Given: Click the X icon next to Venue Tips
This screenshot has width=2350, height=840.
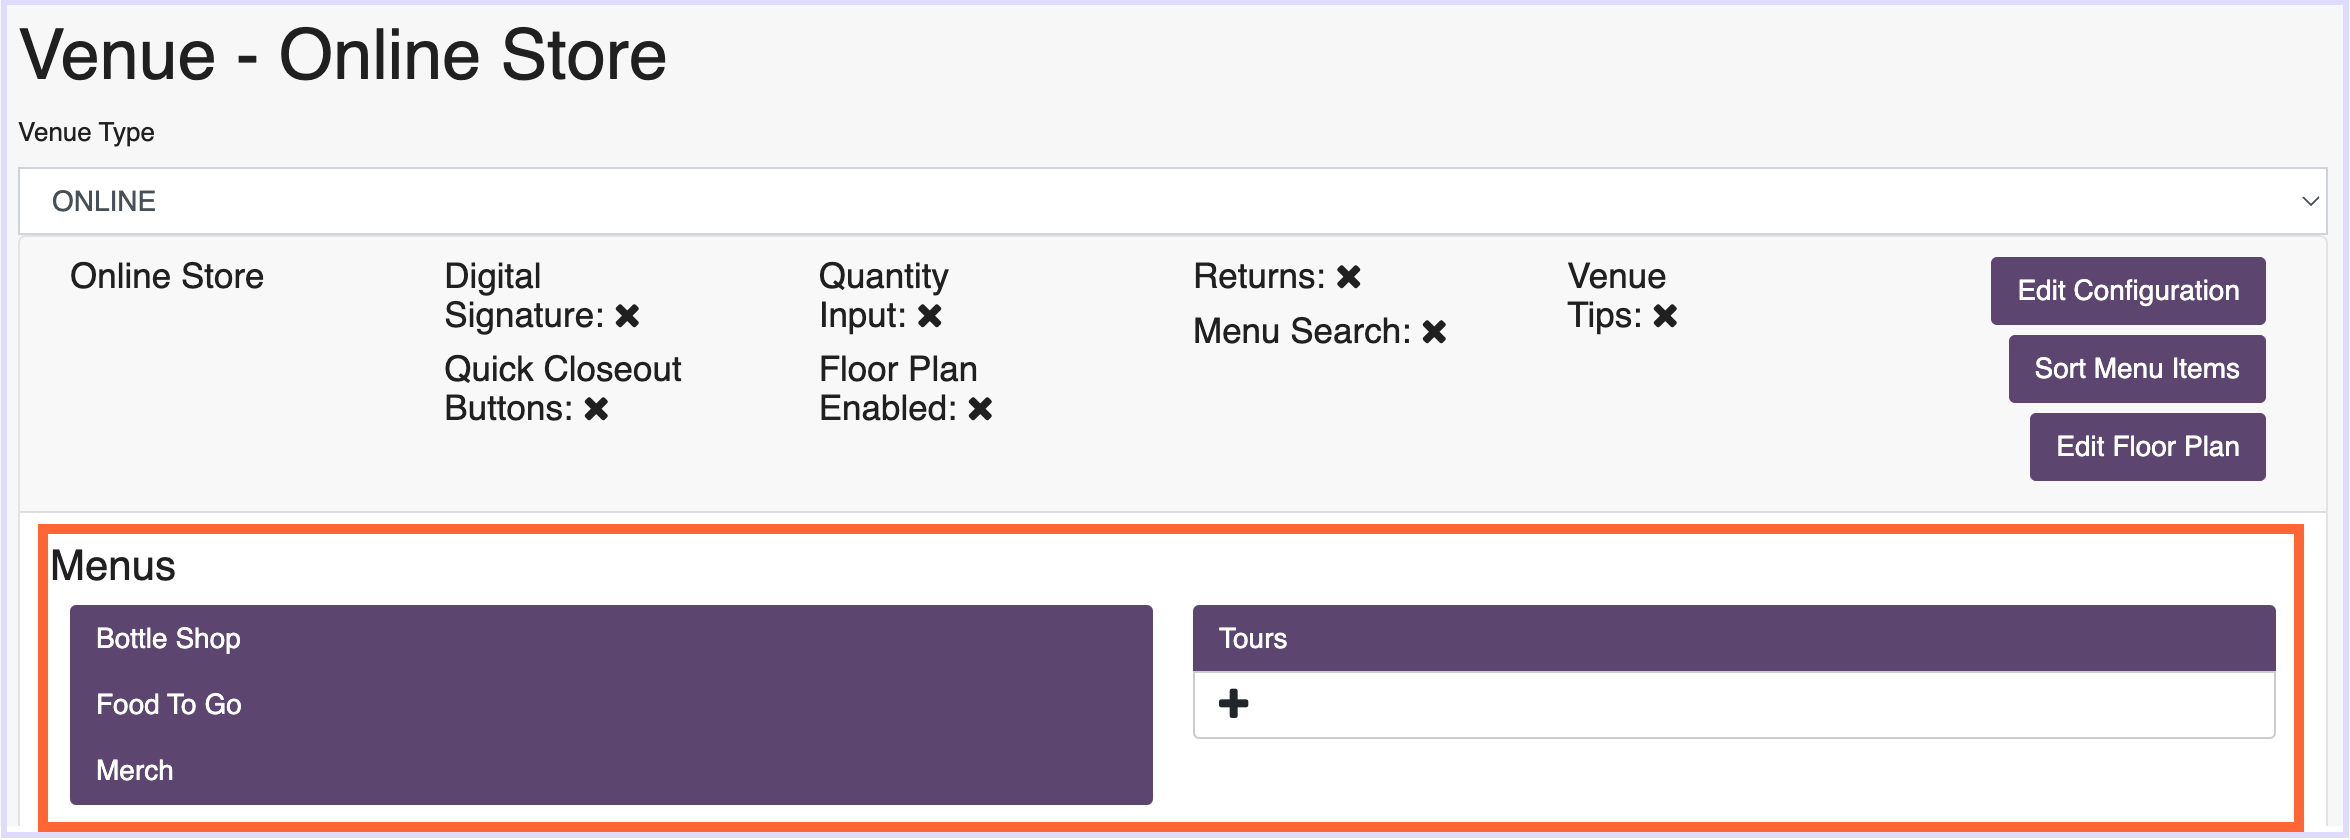Looking at the screenshot, I should coord(1665,316).
